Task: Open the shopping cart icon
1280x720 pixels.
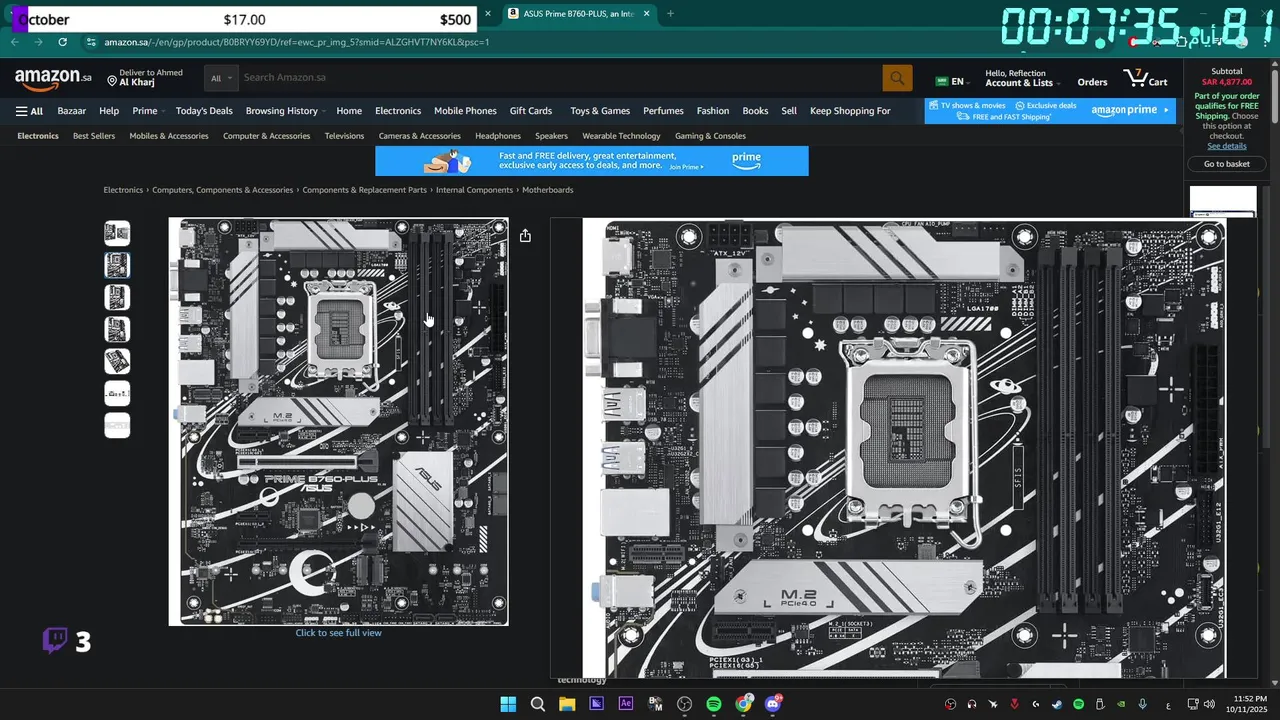Action: coord(1145,78)
